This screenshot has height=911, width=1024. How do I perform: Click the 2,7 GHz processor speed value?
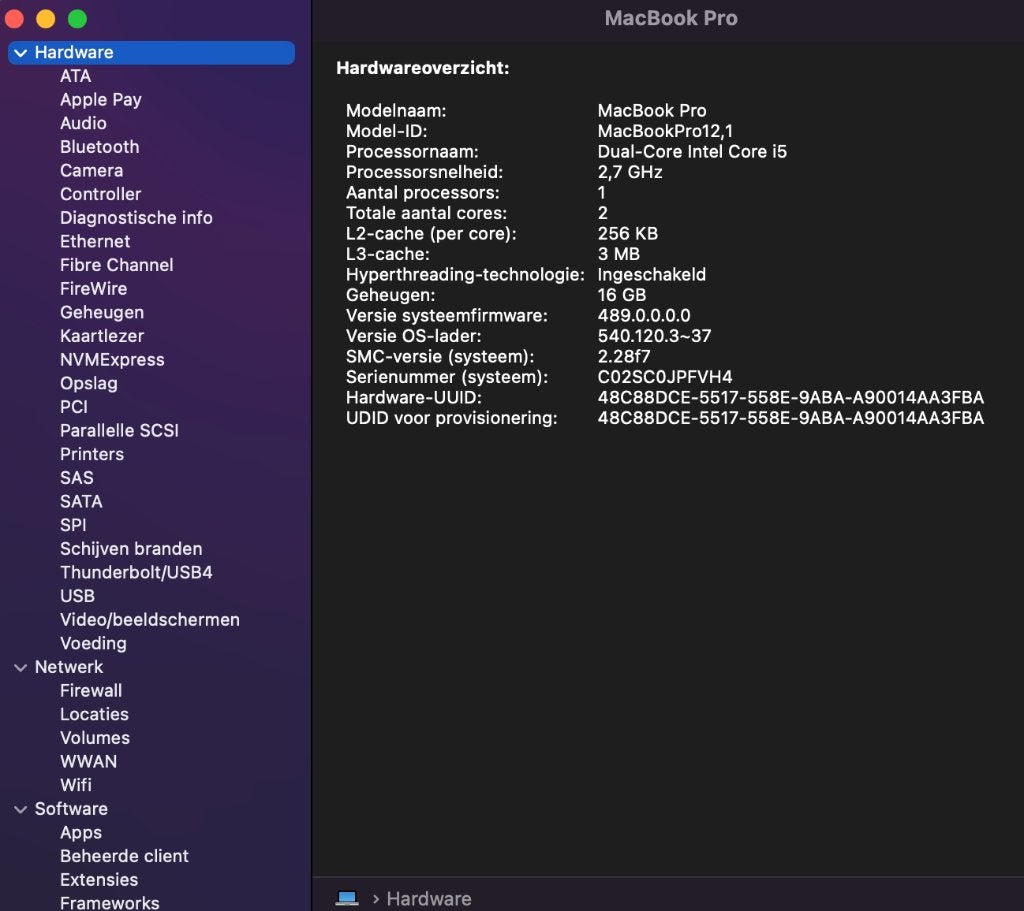(x=630, y=172)
